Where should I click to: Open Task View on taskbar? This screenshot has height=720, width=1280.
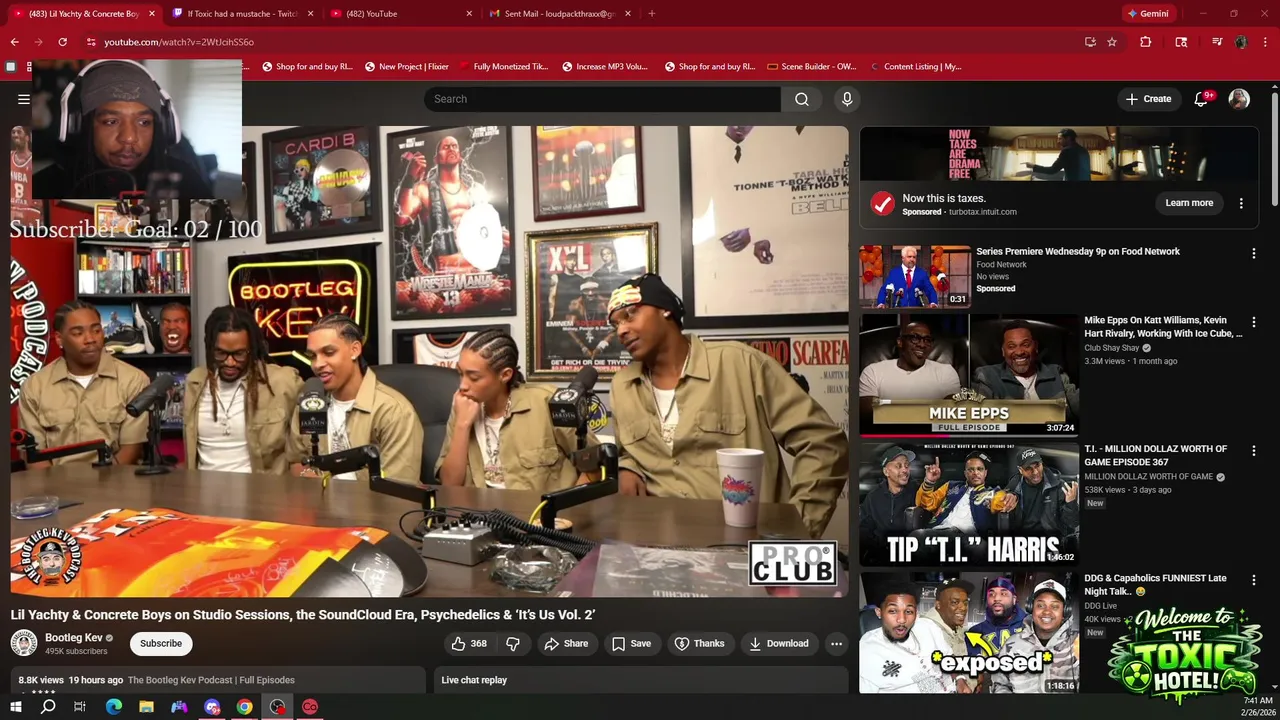pyautogui.click(x=80, y=707)
